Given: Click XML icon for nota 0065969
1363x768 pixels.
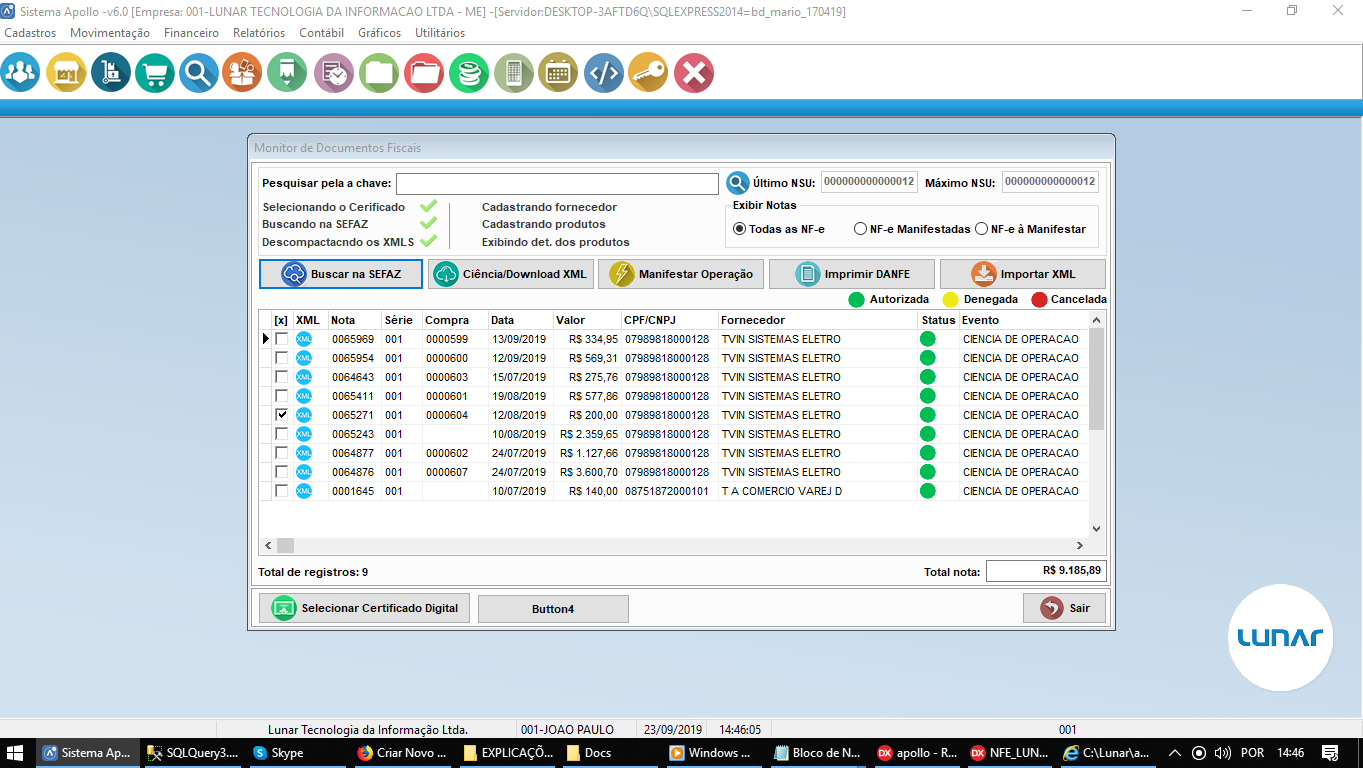Looking at the screenshot, I should tap(304, 339).
